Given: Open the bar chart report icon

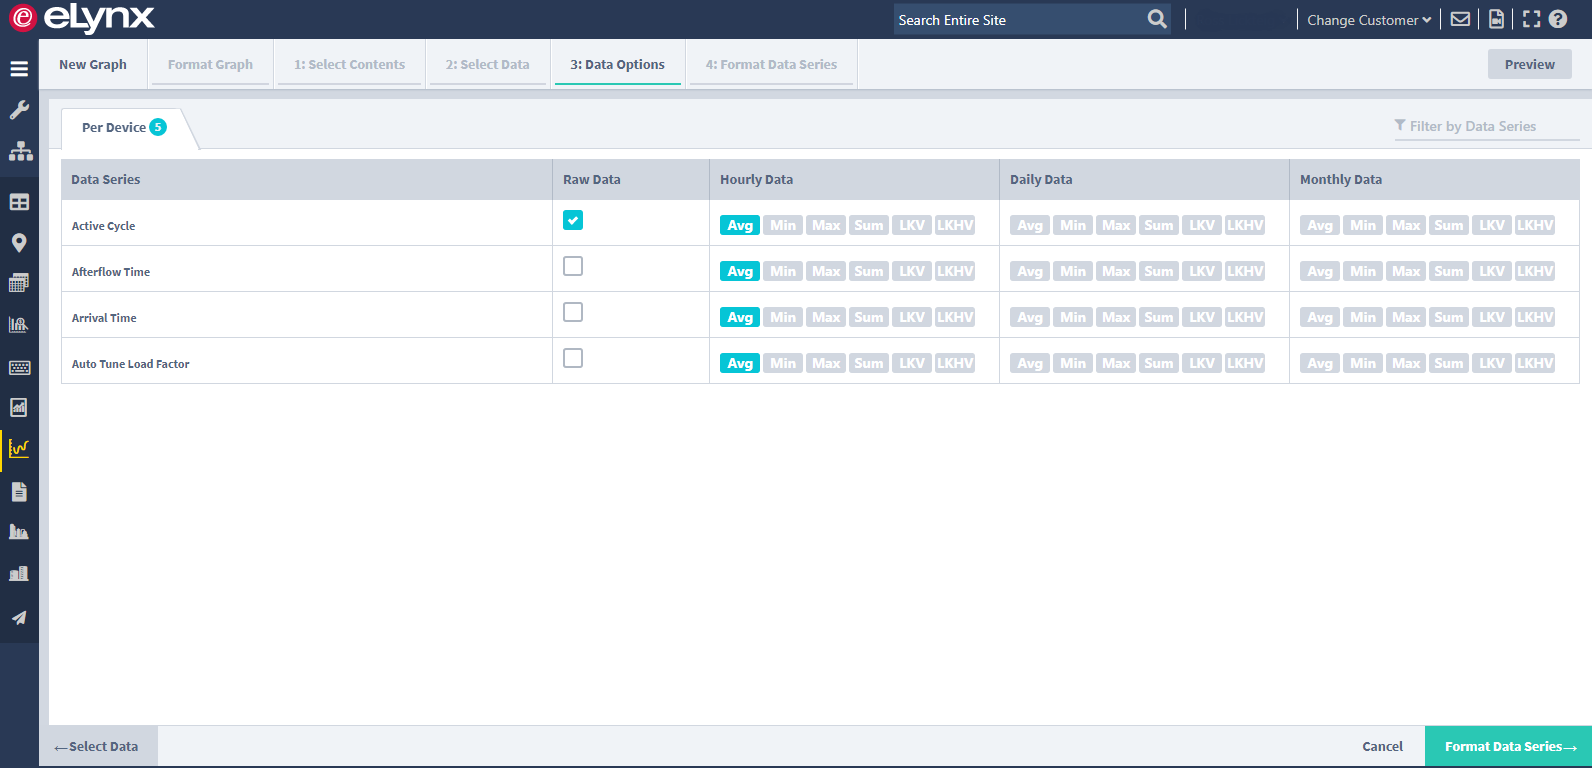Looking at the screenshot, I should [19, 407].
